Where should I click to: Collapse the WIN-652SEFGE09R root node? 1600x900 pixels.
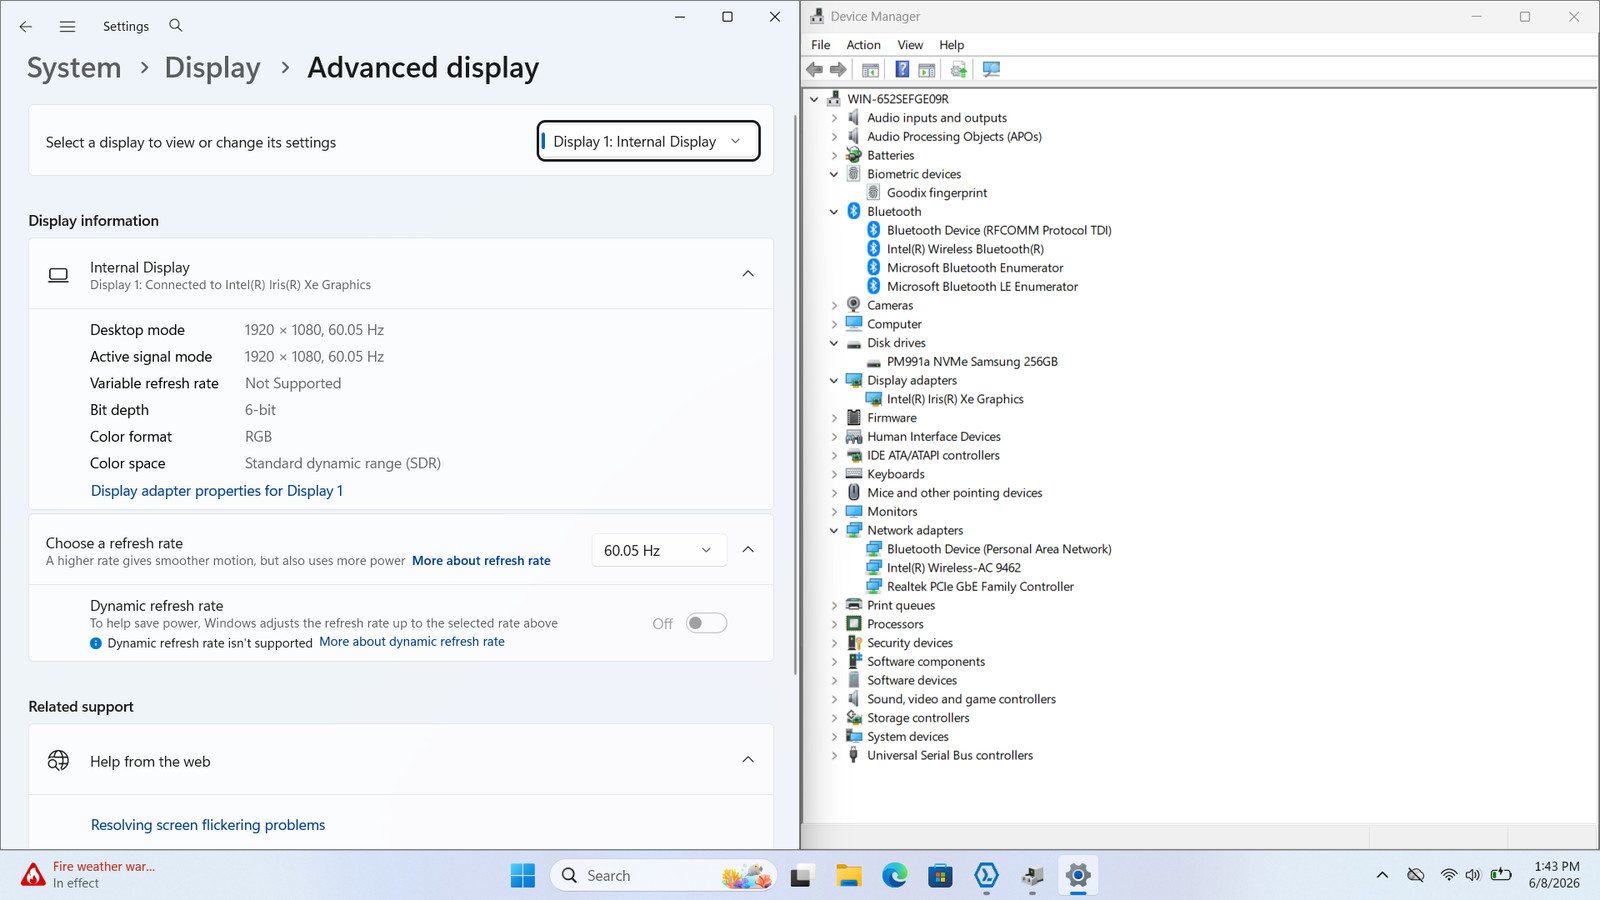coord(814,99)
